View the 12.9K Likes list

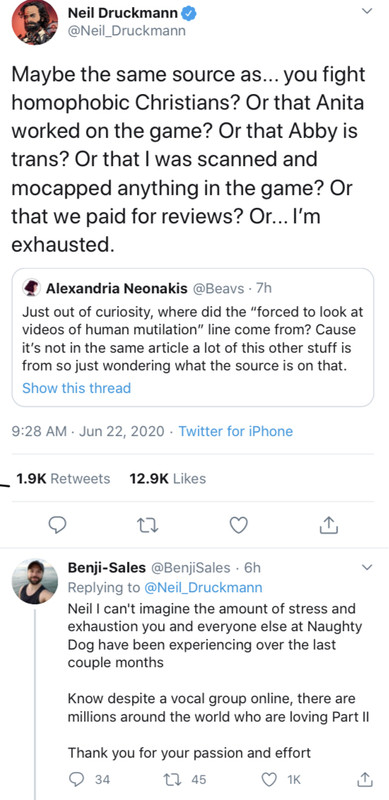(x=168, y=479)
